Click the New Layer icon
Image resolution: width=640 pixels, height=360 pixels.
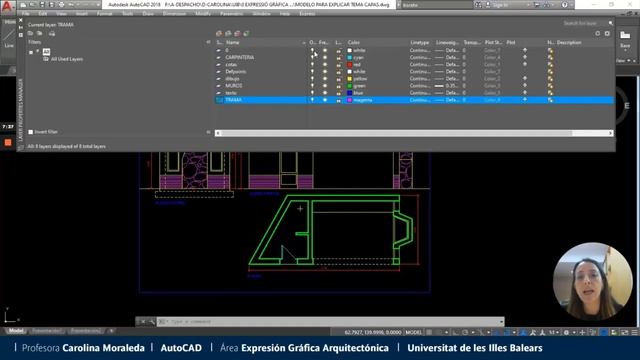tap(219, 33)
